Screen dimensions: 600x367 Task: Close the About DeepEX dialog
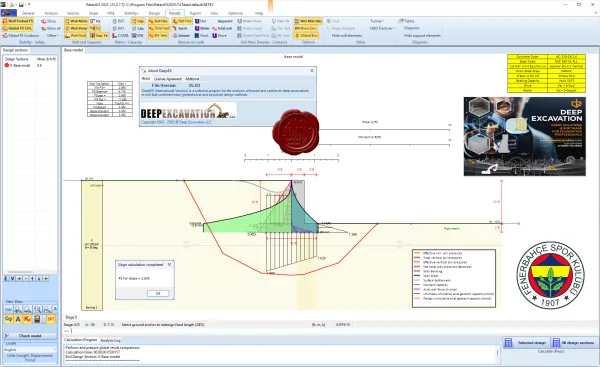pyautogui.click(x=312, y=70)
